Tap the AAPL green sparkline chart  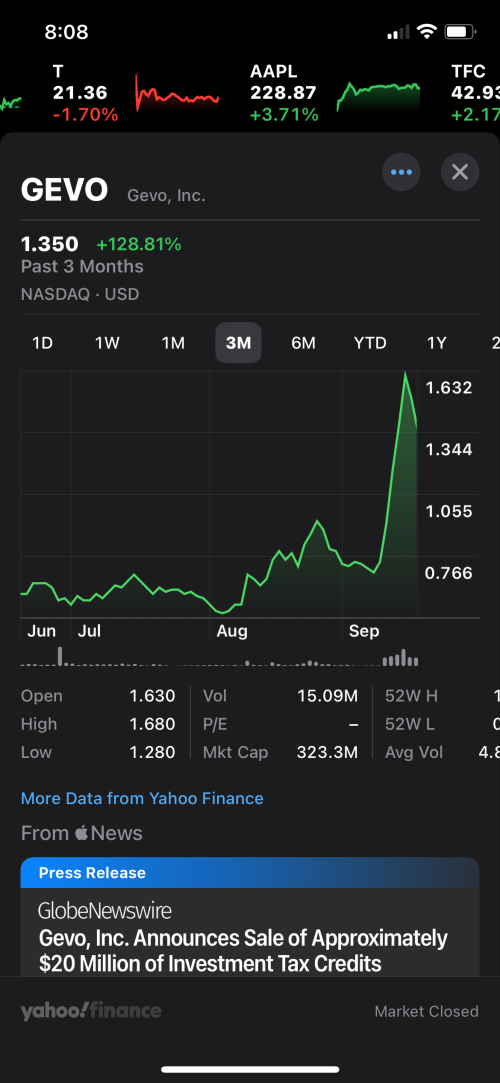[378, 96]
